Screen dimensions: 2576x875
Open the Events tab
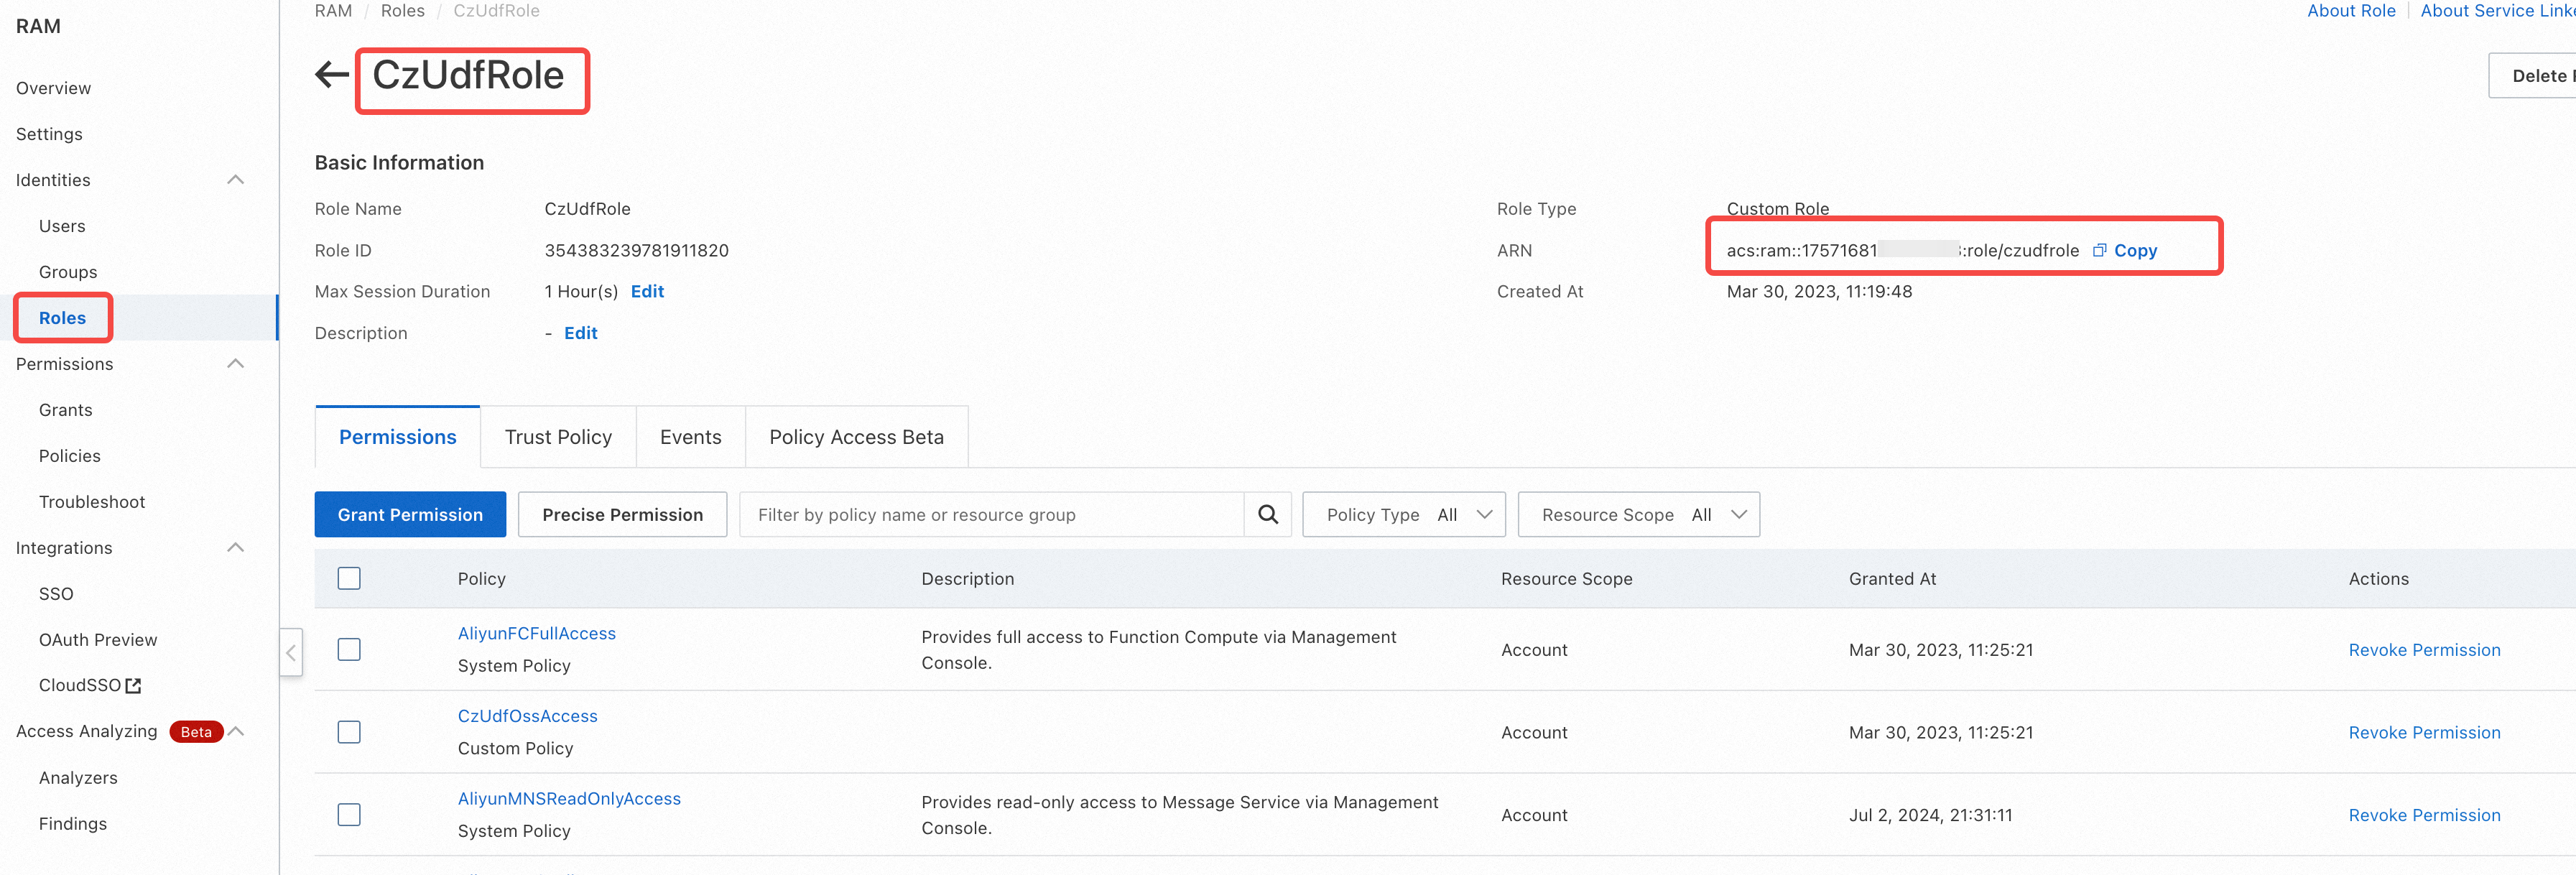click(690, 437)
